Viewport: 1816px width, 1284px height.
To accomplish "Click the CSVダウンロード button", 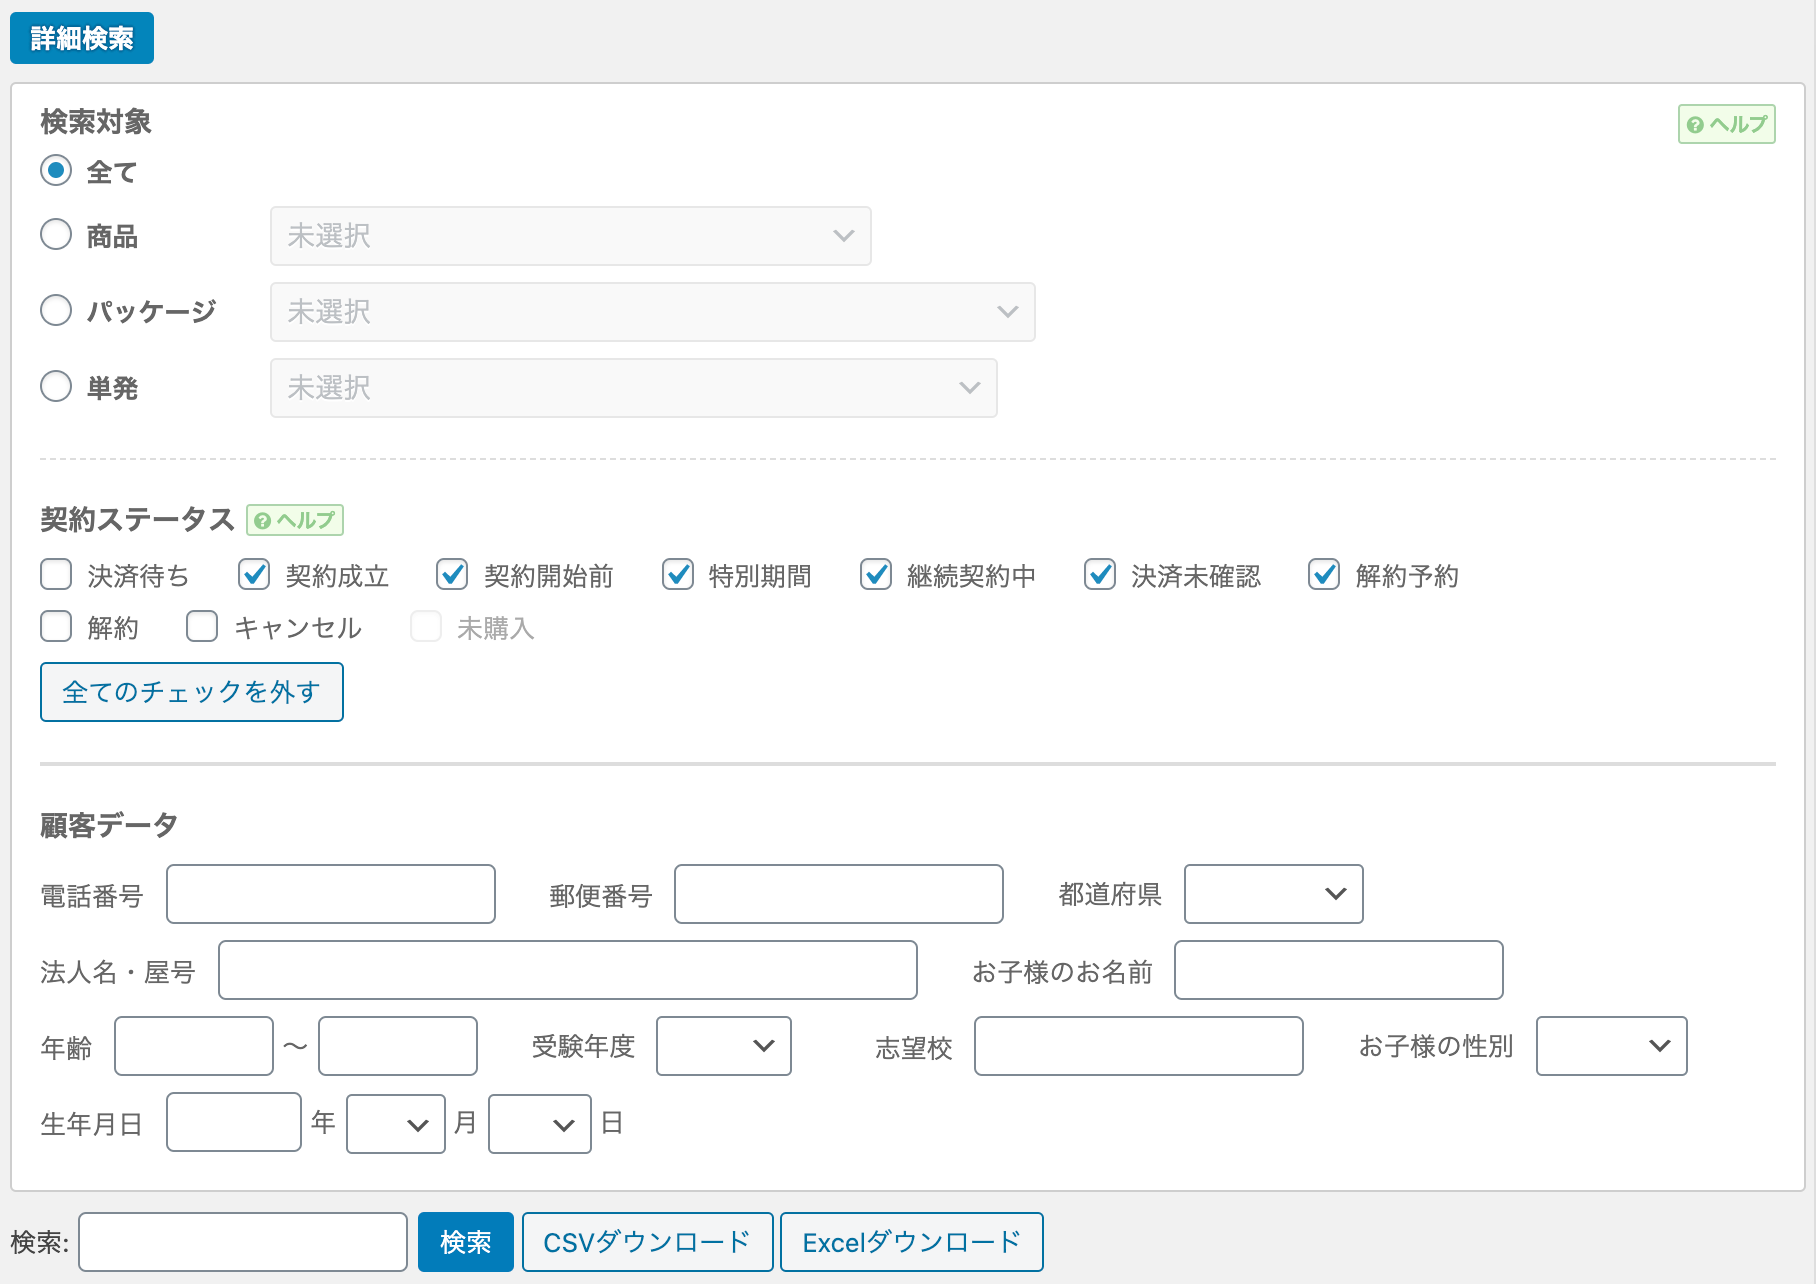I will coord(647,1242).
